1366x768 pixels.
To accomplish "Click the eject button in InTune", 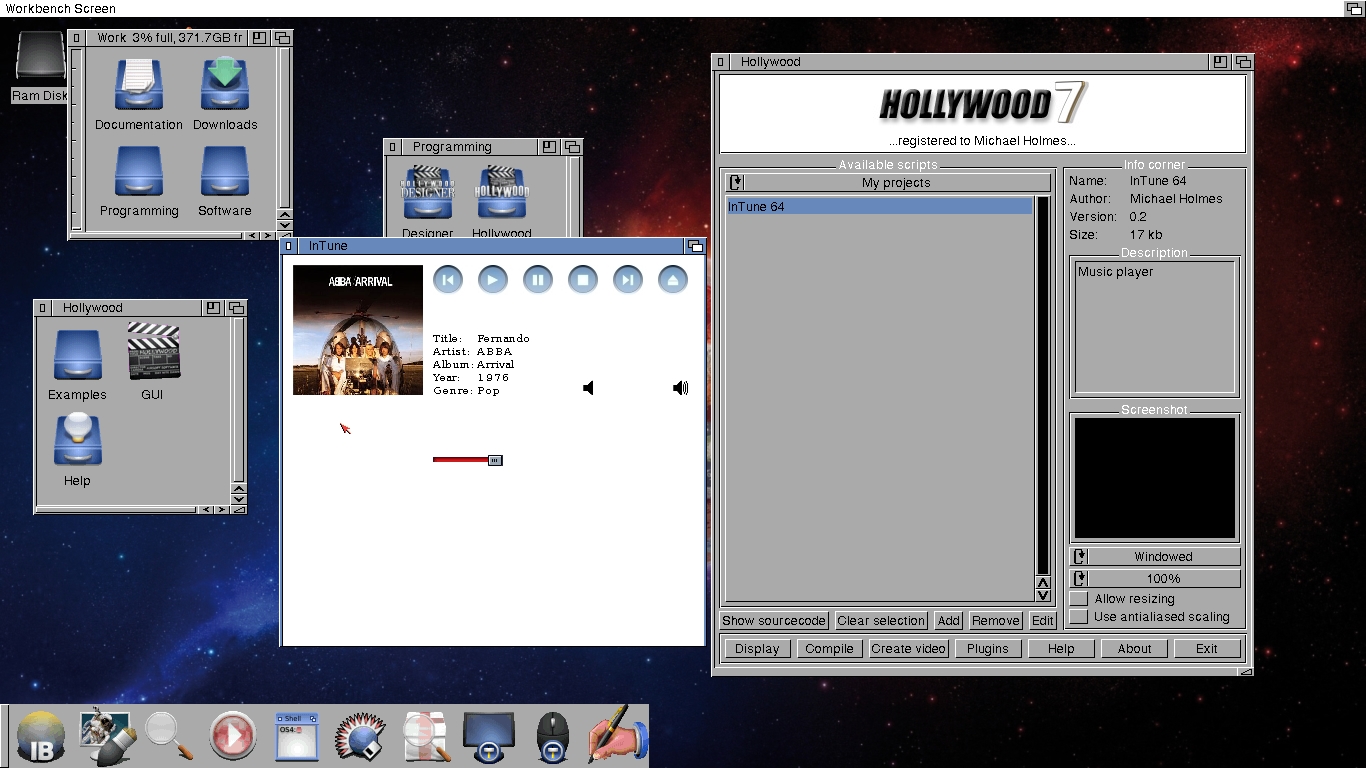I will [x=672, y=280].
